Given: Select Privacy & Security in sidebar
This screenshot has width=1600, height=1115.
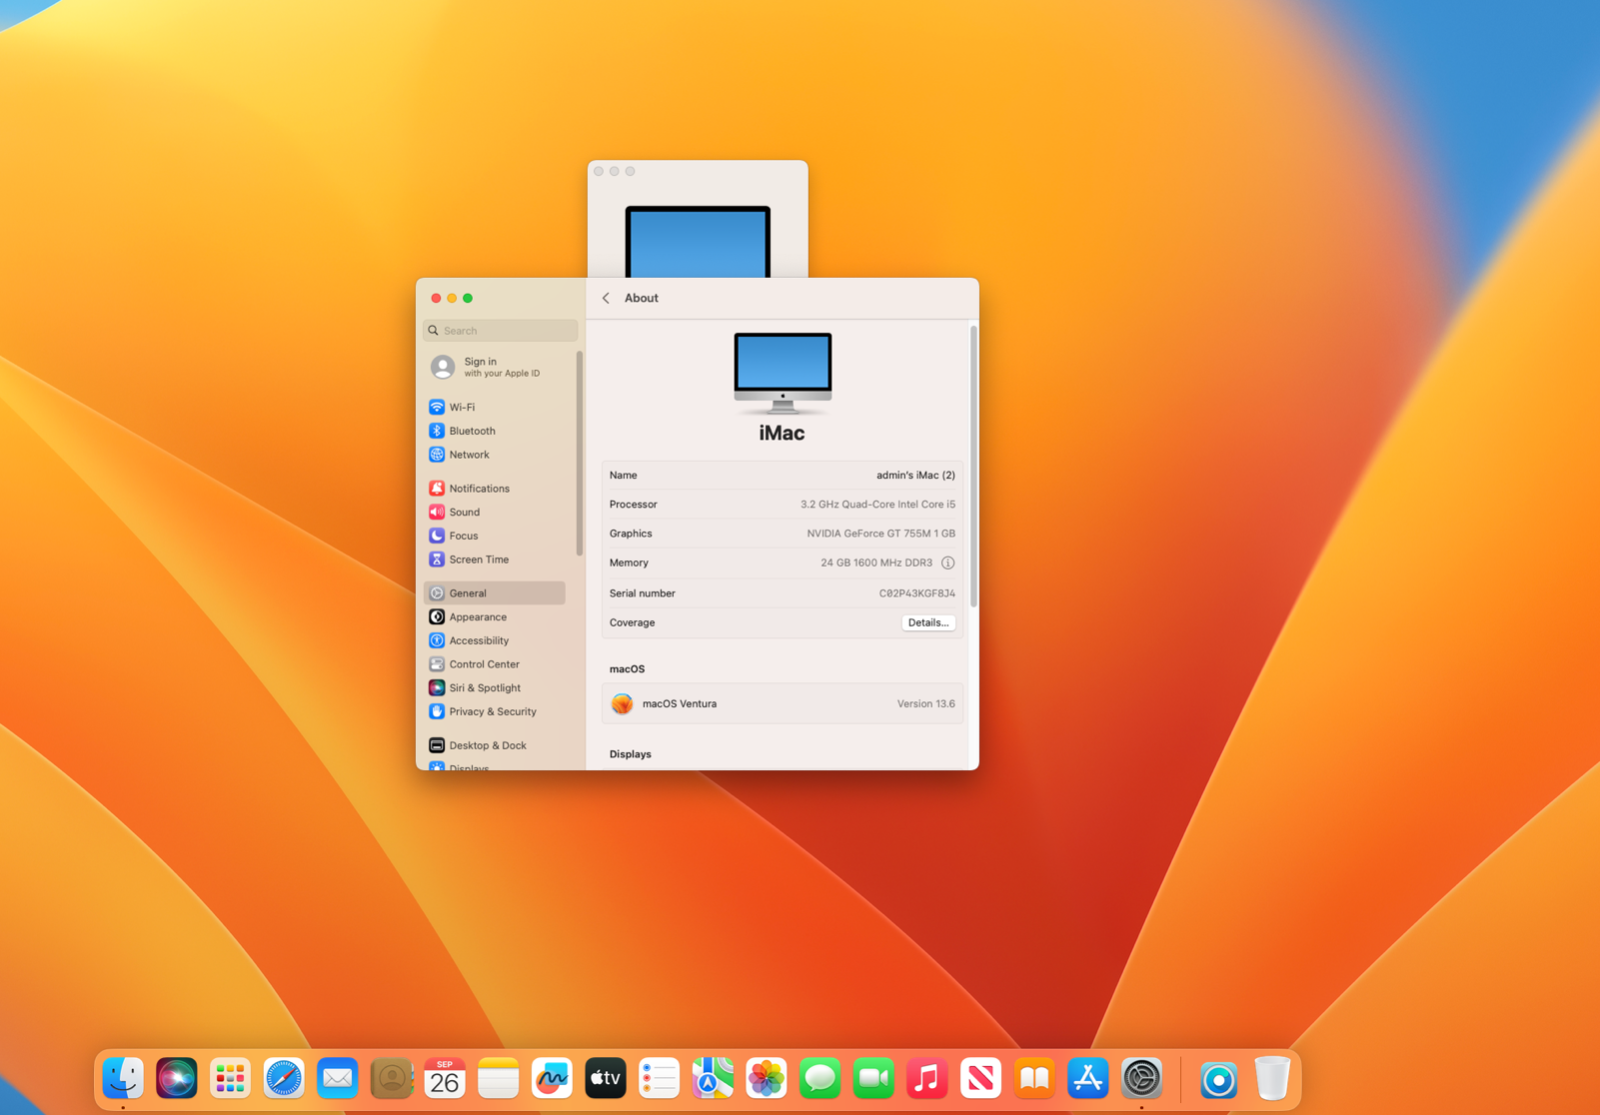Looking at the screenshot, I should (494, 712).
